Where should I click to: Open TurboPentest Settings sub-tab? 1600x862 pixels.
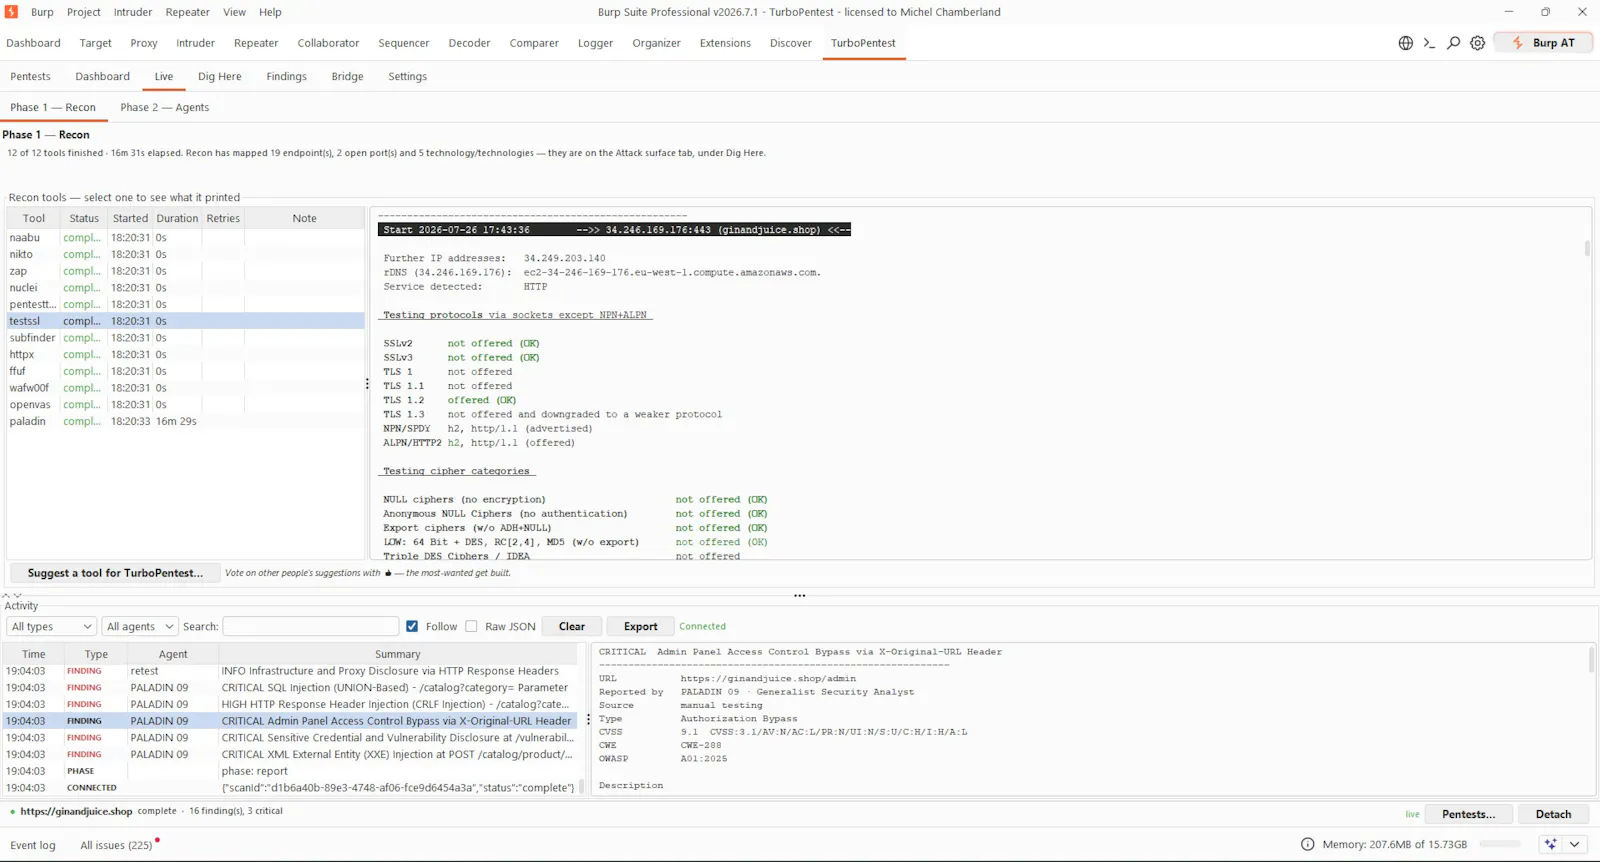tap(407, 76)
